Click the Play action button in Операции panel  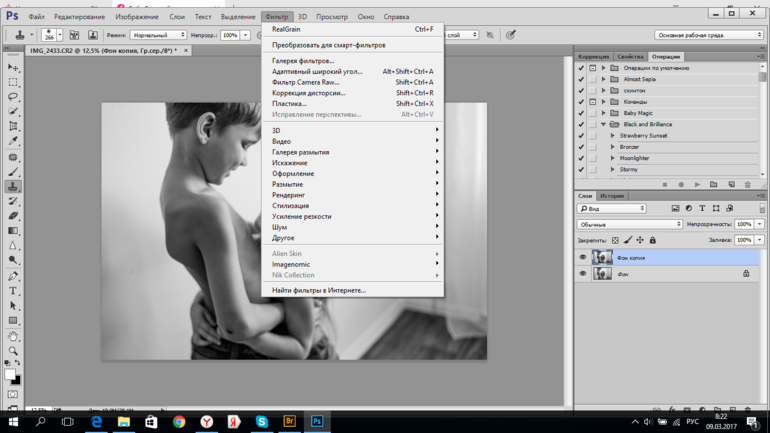[697, 185]
